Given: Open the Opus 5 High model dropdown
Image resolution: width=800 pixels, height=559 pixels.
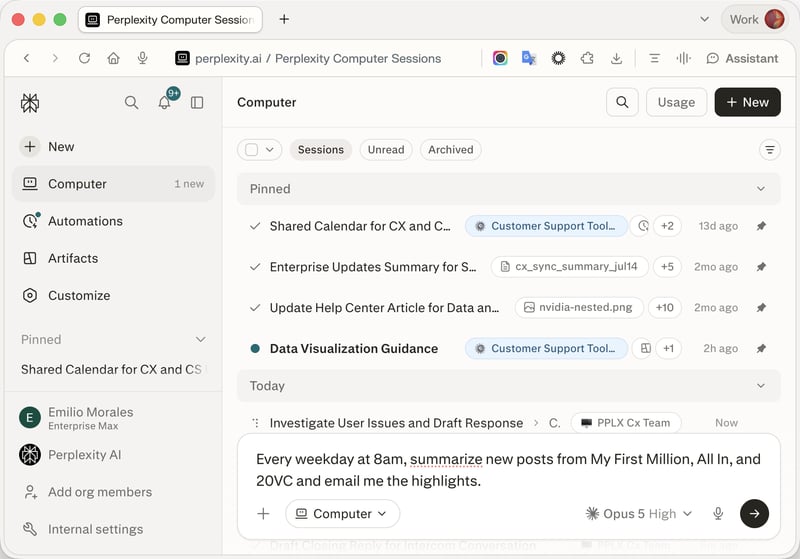Looking at the screenshot, I should pos(639,513).
